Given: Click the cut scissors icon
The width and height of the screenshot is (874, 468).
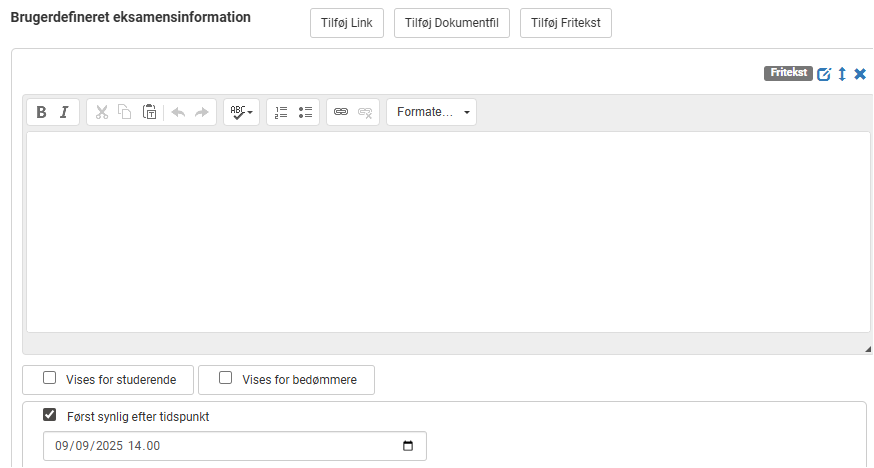Looking at the screenshot, I should click(x=101, y=112).
